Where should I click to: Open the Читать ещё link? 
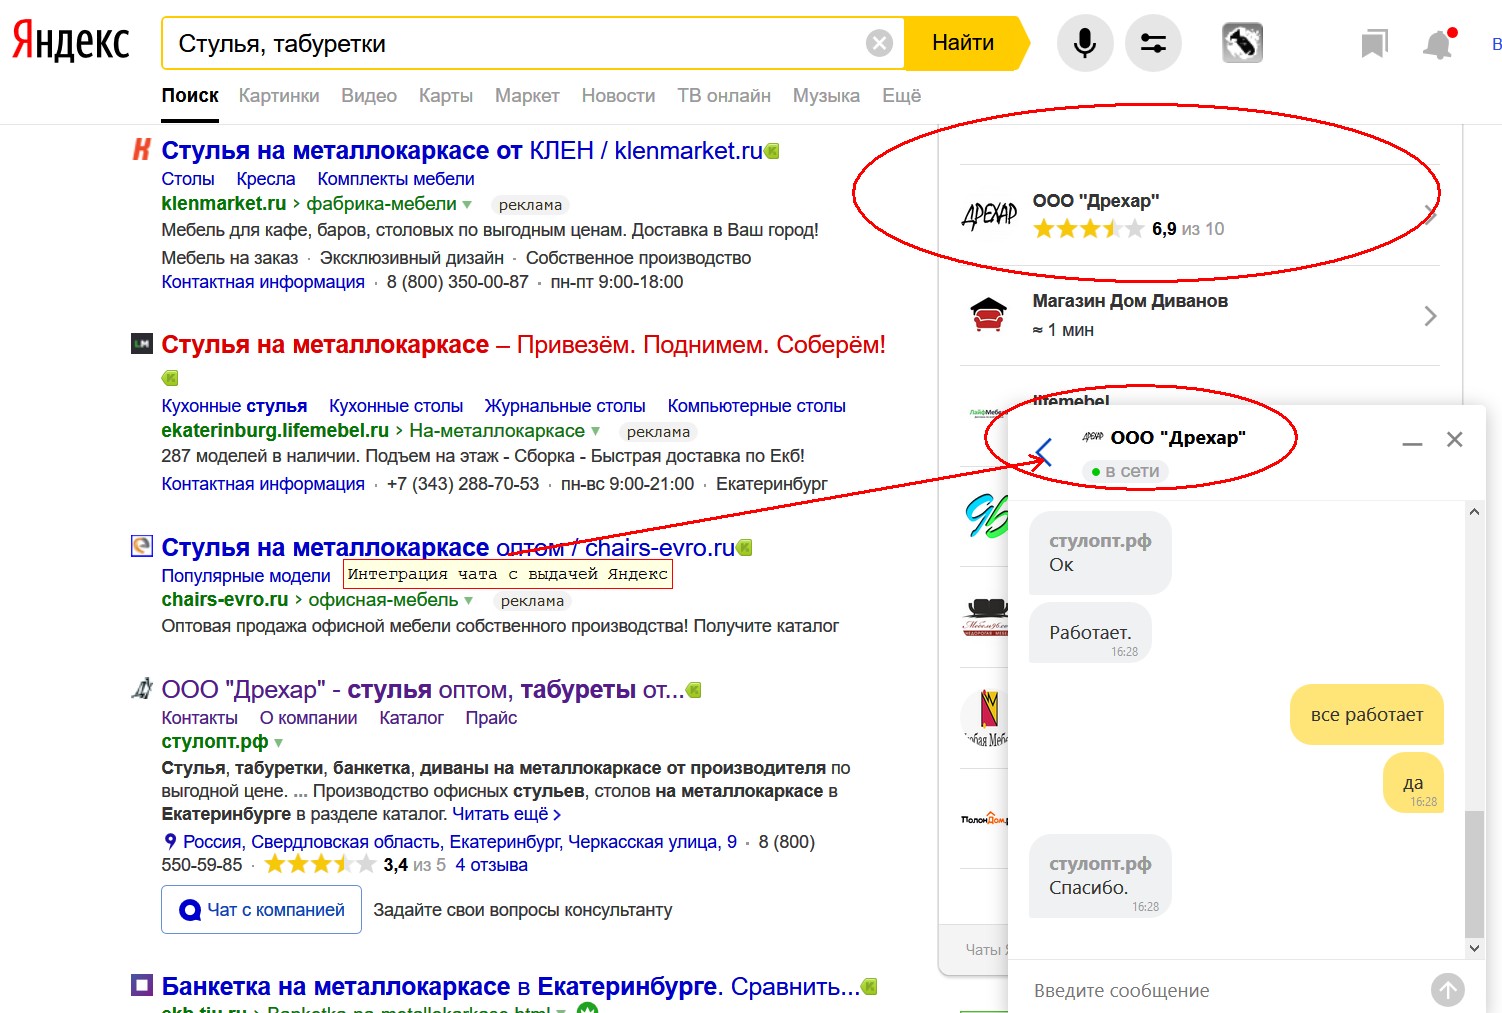coord(506,814)
